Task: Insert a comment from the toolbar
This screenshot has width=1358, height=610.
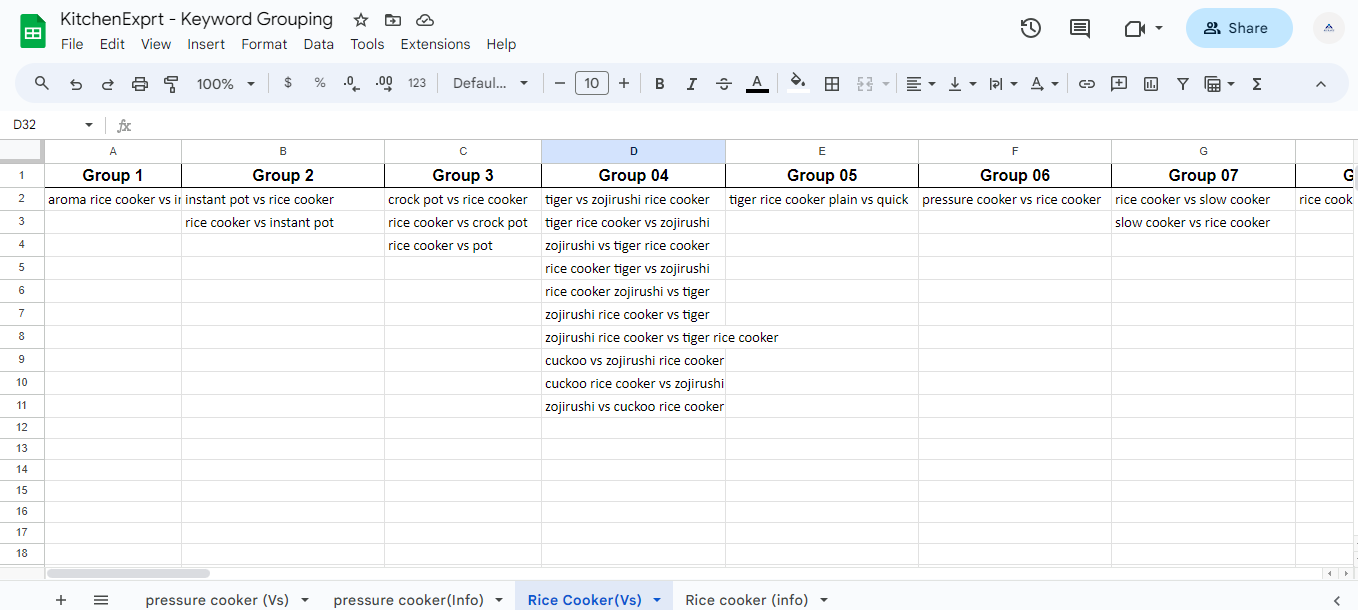Action: [x=1119, y=84]
